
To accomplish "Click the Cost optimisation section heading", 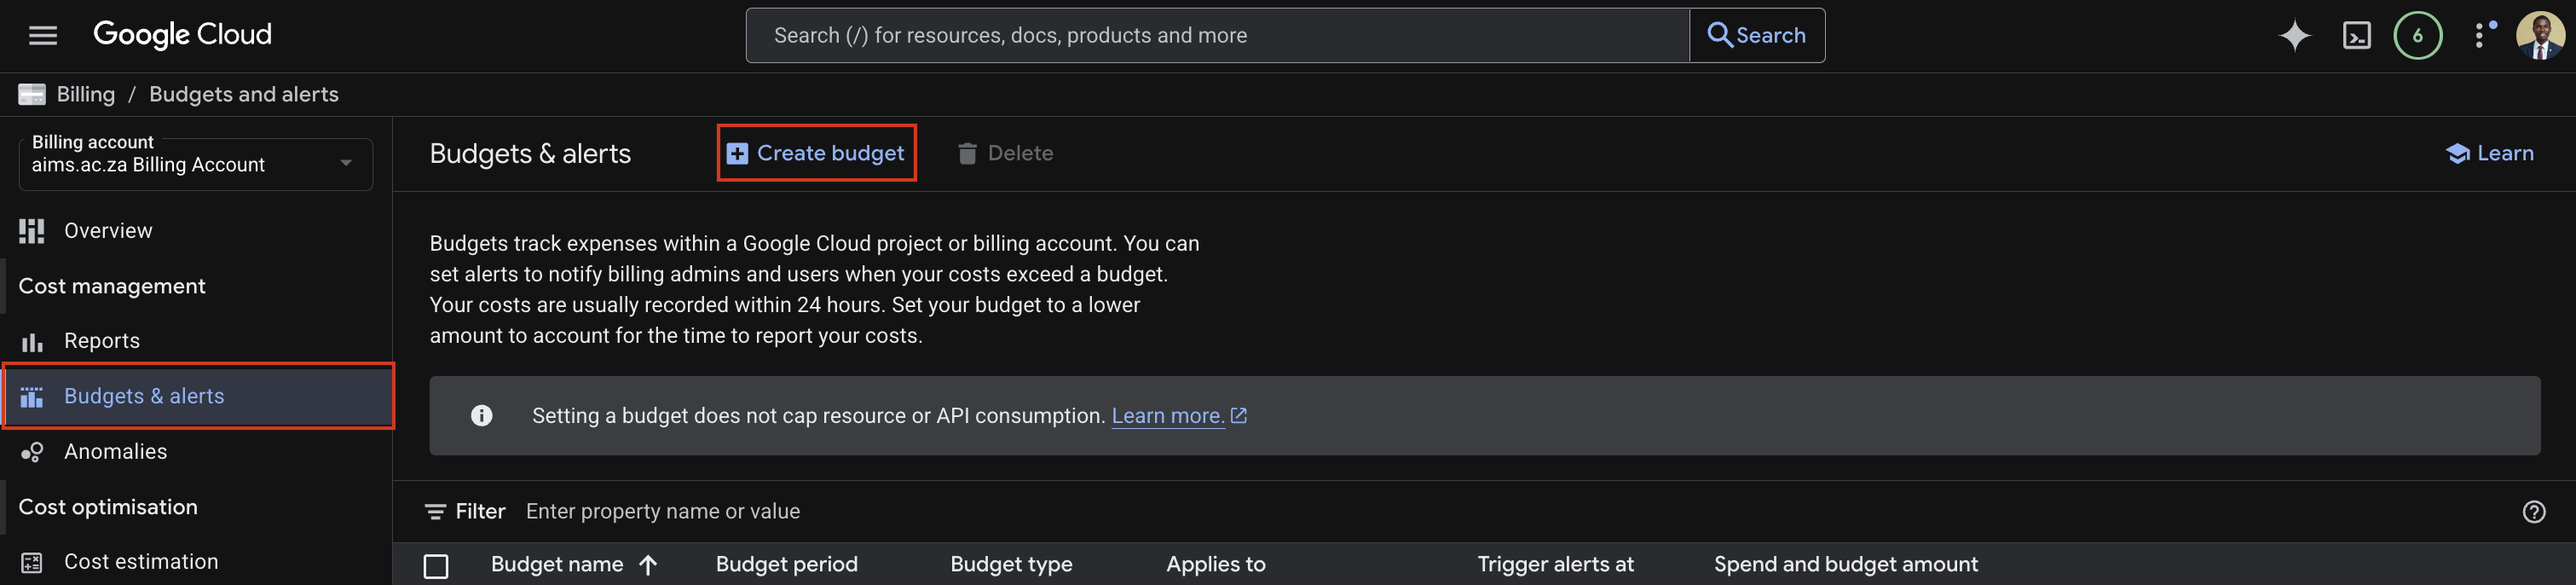I will point(108,508).
